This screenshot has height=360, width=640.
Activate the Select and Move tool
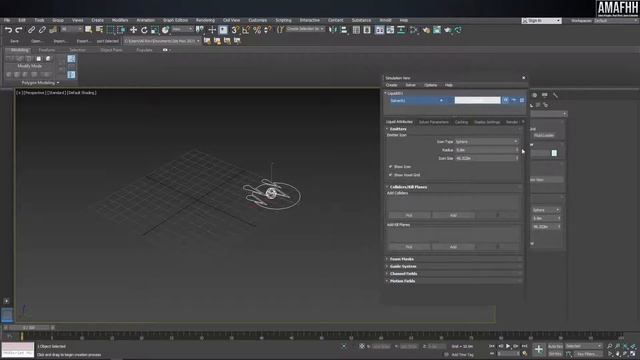(133, 30)
